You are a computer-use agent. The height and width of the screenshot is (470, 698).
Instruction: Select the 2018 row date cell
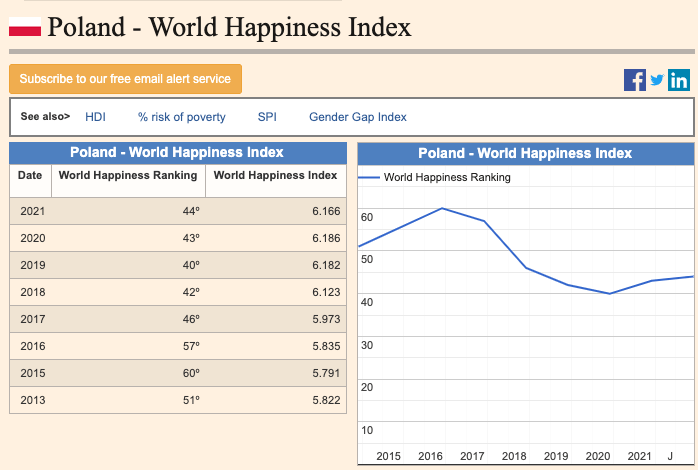coord(32,292)
